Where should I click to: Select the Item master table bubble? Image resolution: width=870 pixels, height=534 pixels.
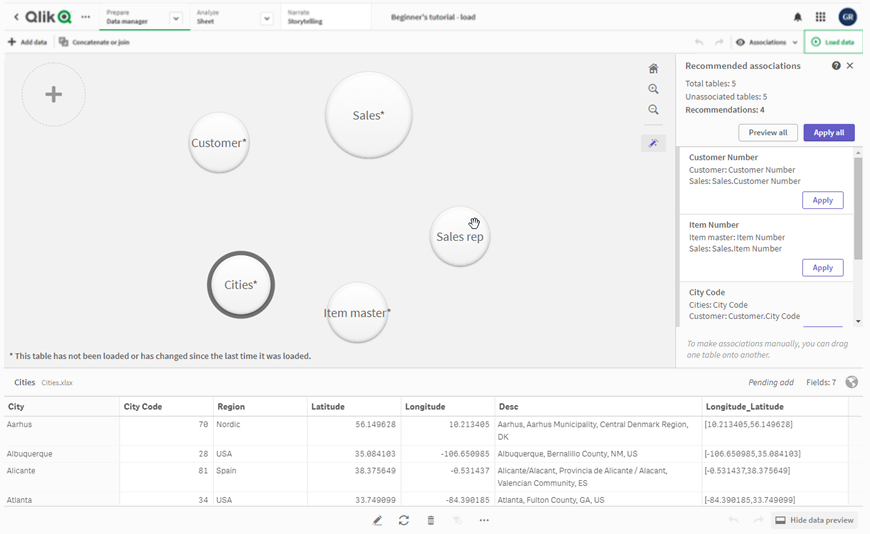(357, 313)
